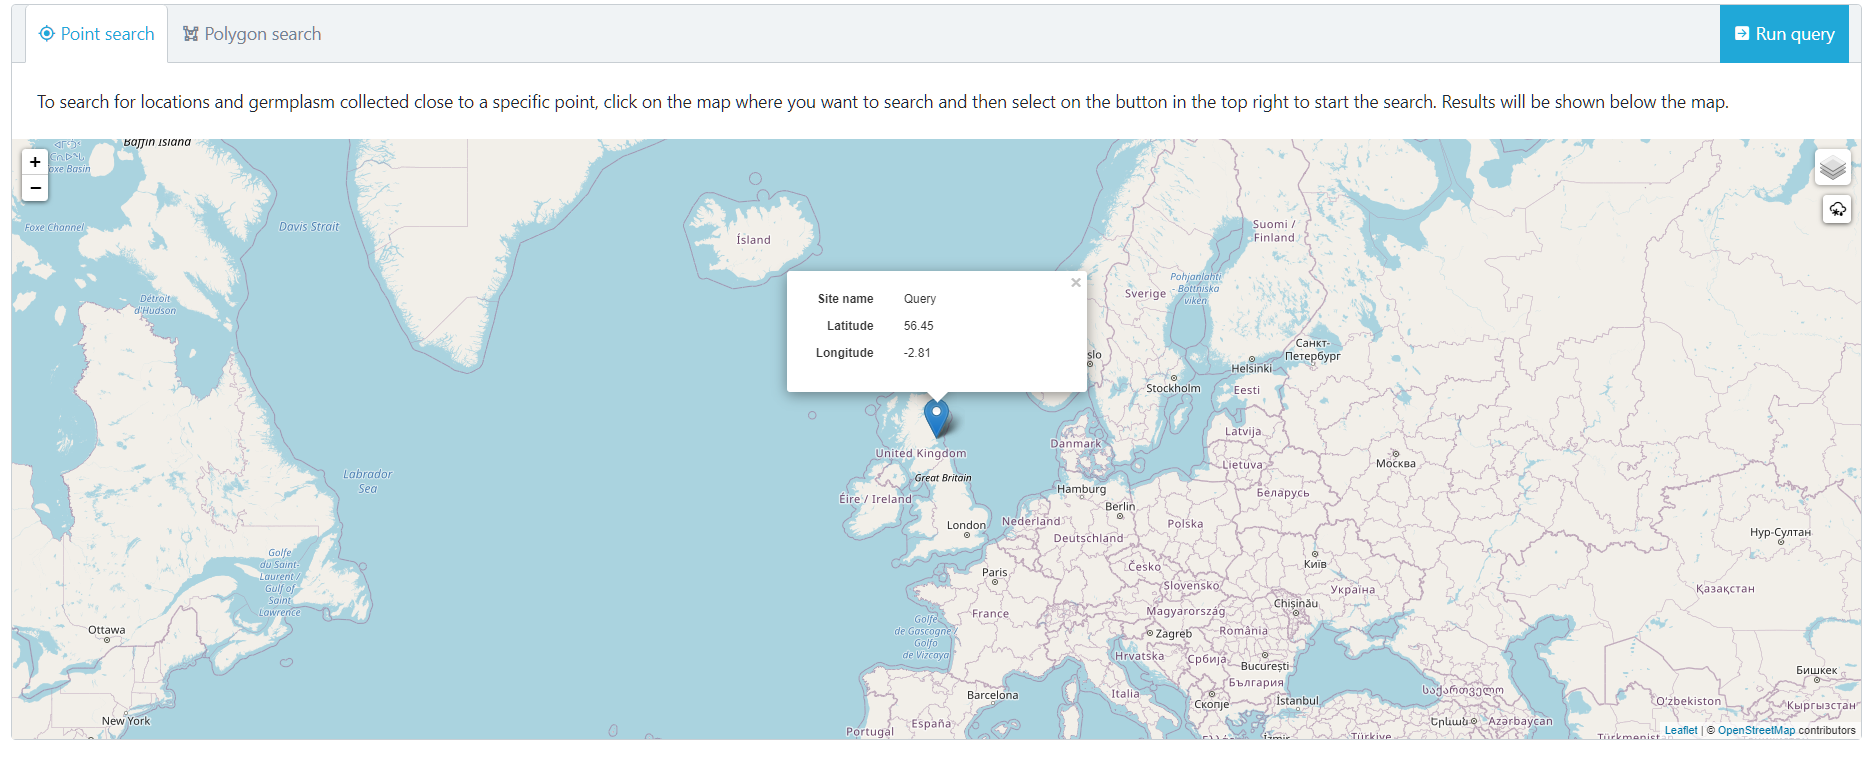
Task: Click the Latitude label in popup
Action: tap(850, 326)
